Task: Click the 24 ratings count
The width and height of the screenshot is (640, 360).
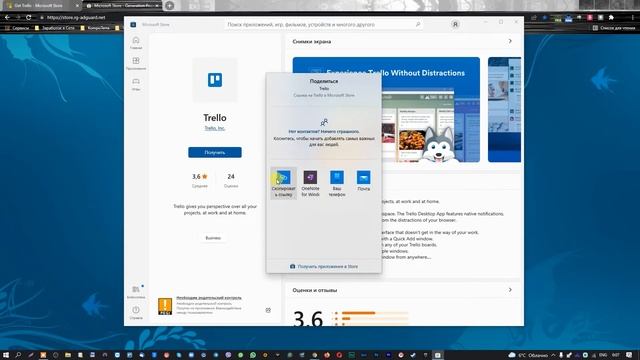Action: [x=231, y=177]
